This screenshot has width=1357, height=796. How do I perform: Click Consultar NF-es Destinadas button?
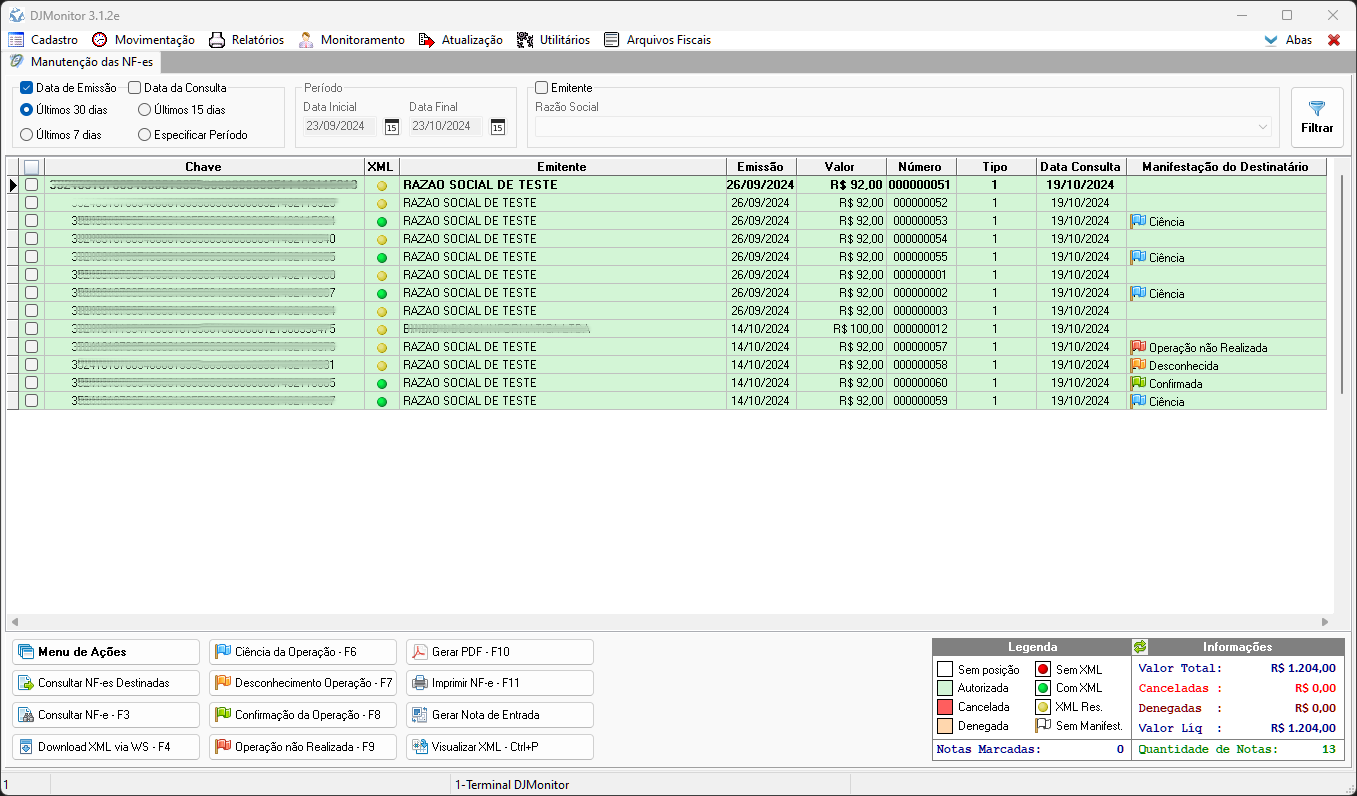[106, 683]
